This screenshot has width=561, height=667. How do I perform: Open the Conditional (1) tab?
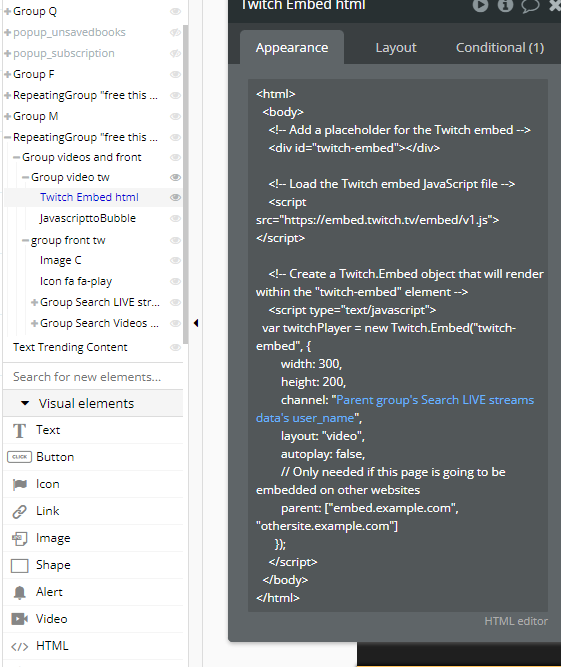[x=500, y=48]
